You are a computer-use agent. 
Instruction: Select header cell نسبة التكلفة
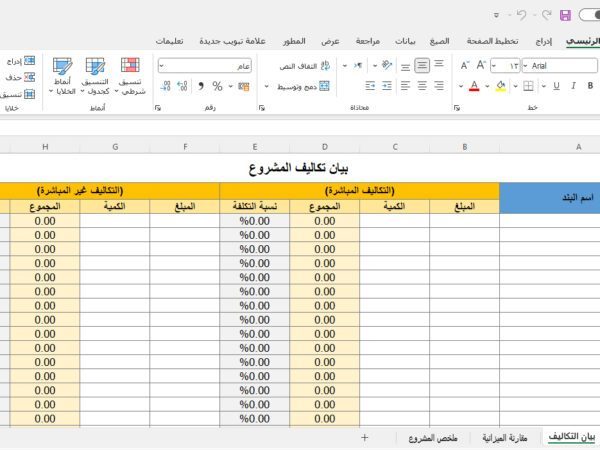pos(254,207)
